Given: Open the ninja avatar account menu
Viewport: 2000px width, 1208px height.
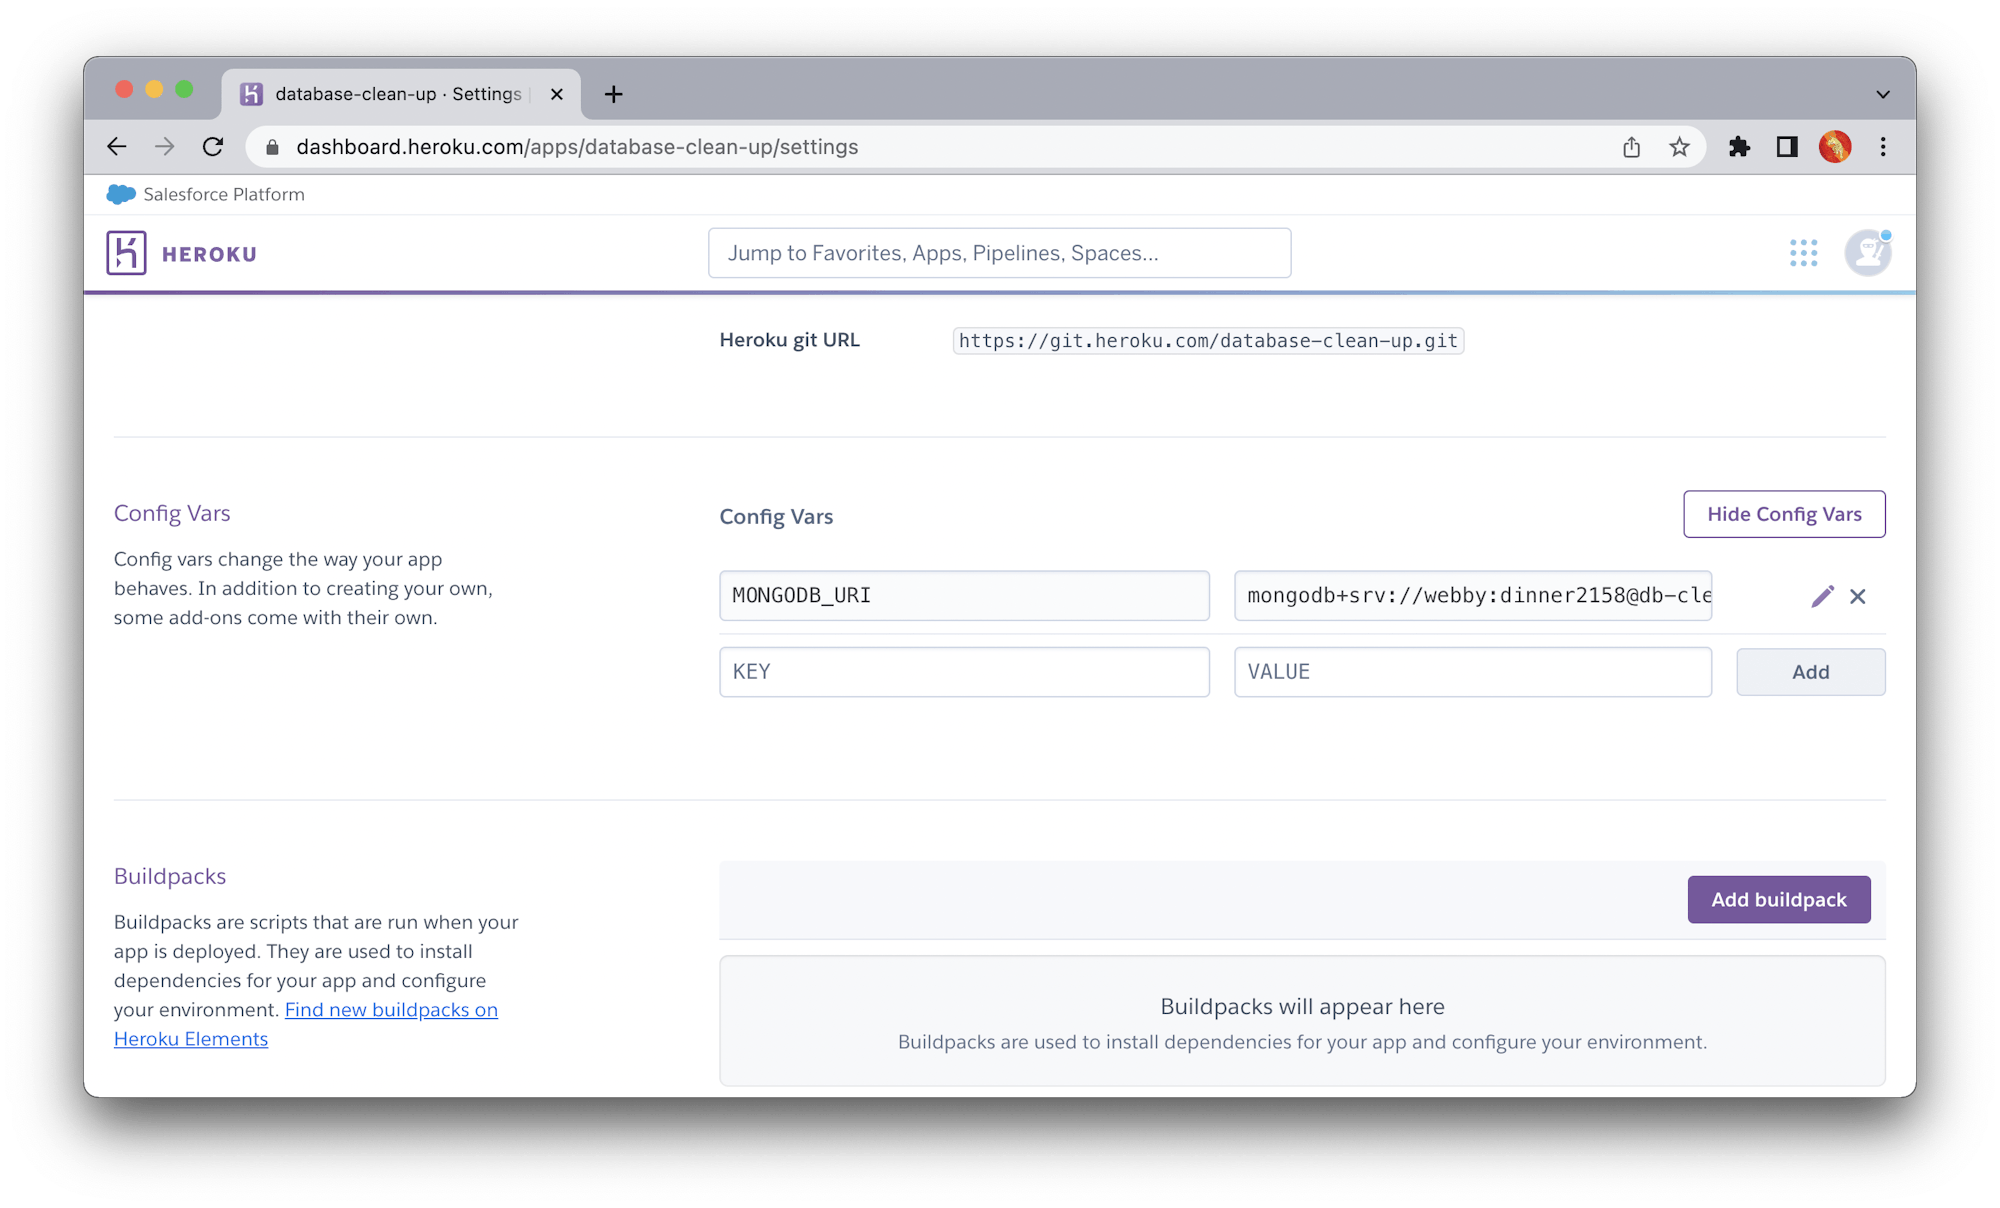Looking at the screenshot, I should (x=1867, y=252).
